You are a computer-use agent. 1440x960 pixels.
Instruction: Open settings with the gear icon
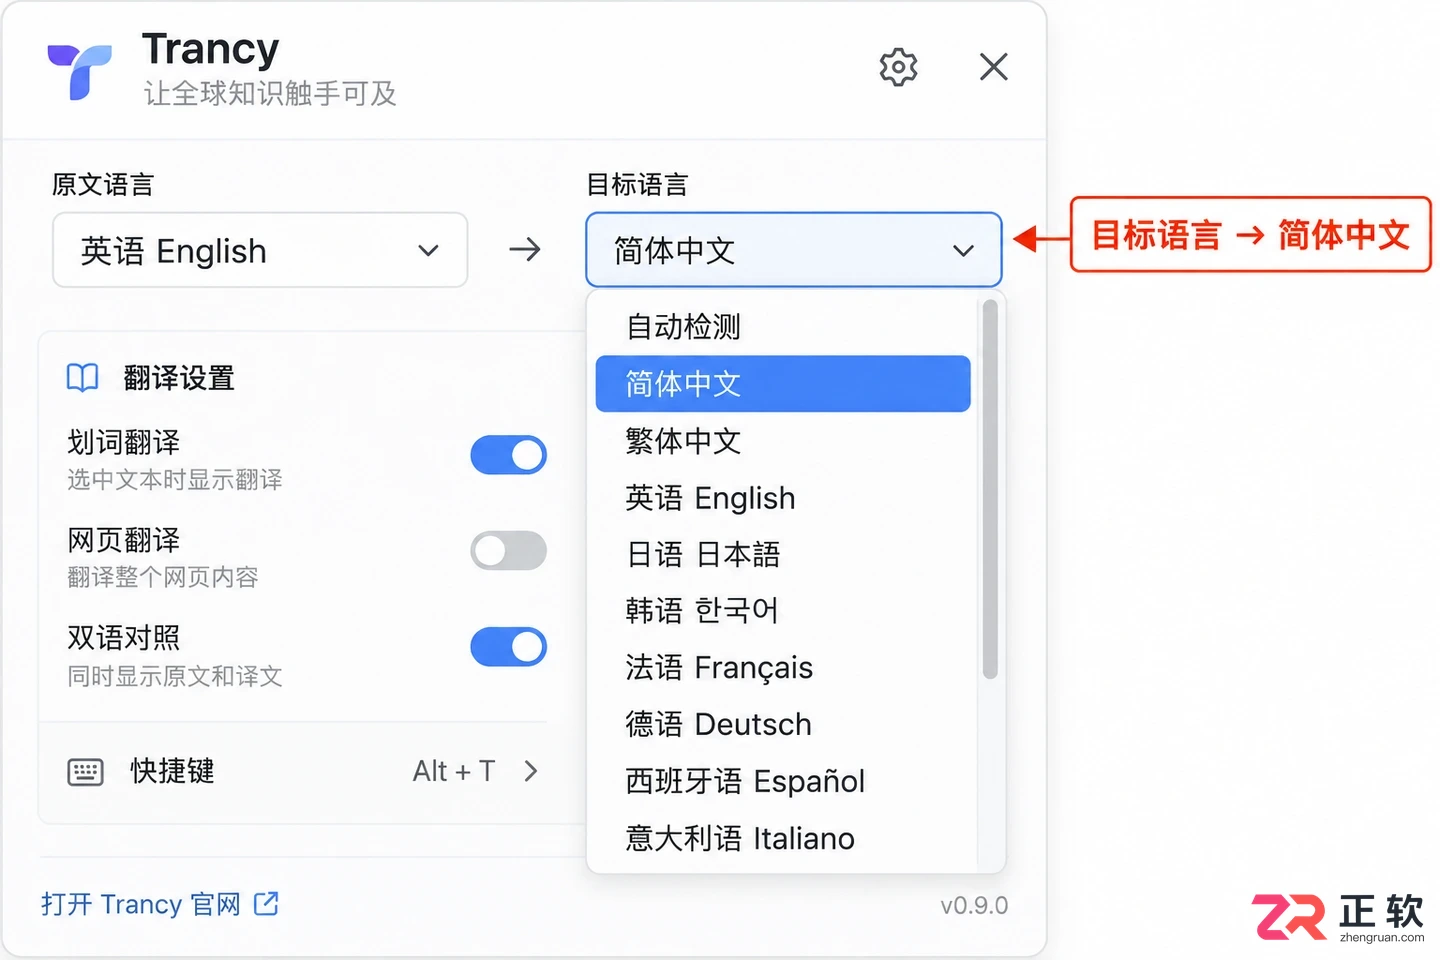click(898, 67)
